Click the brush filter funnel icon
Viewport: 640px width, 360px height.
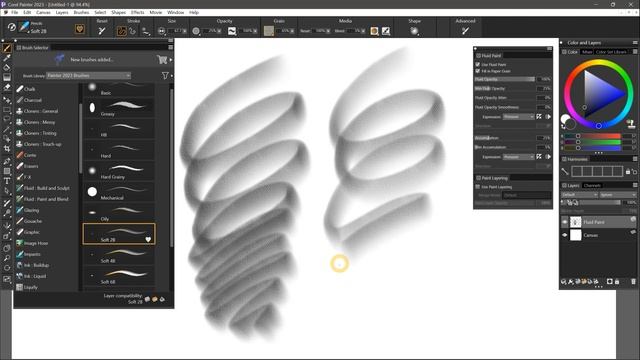pos(165,76)
